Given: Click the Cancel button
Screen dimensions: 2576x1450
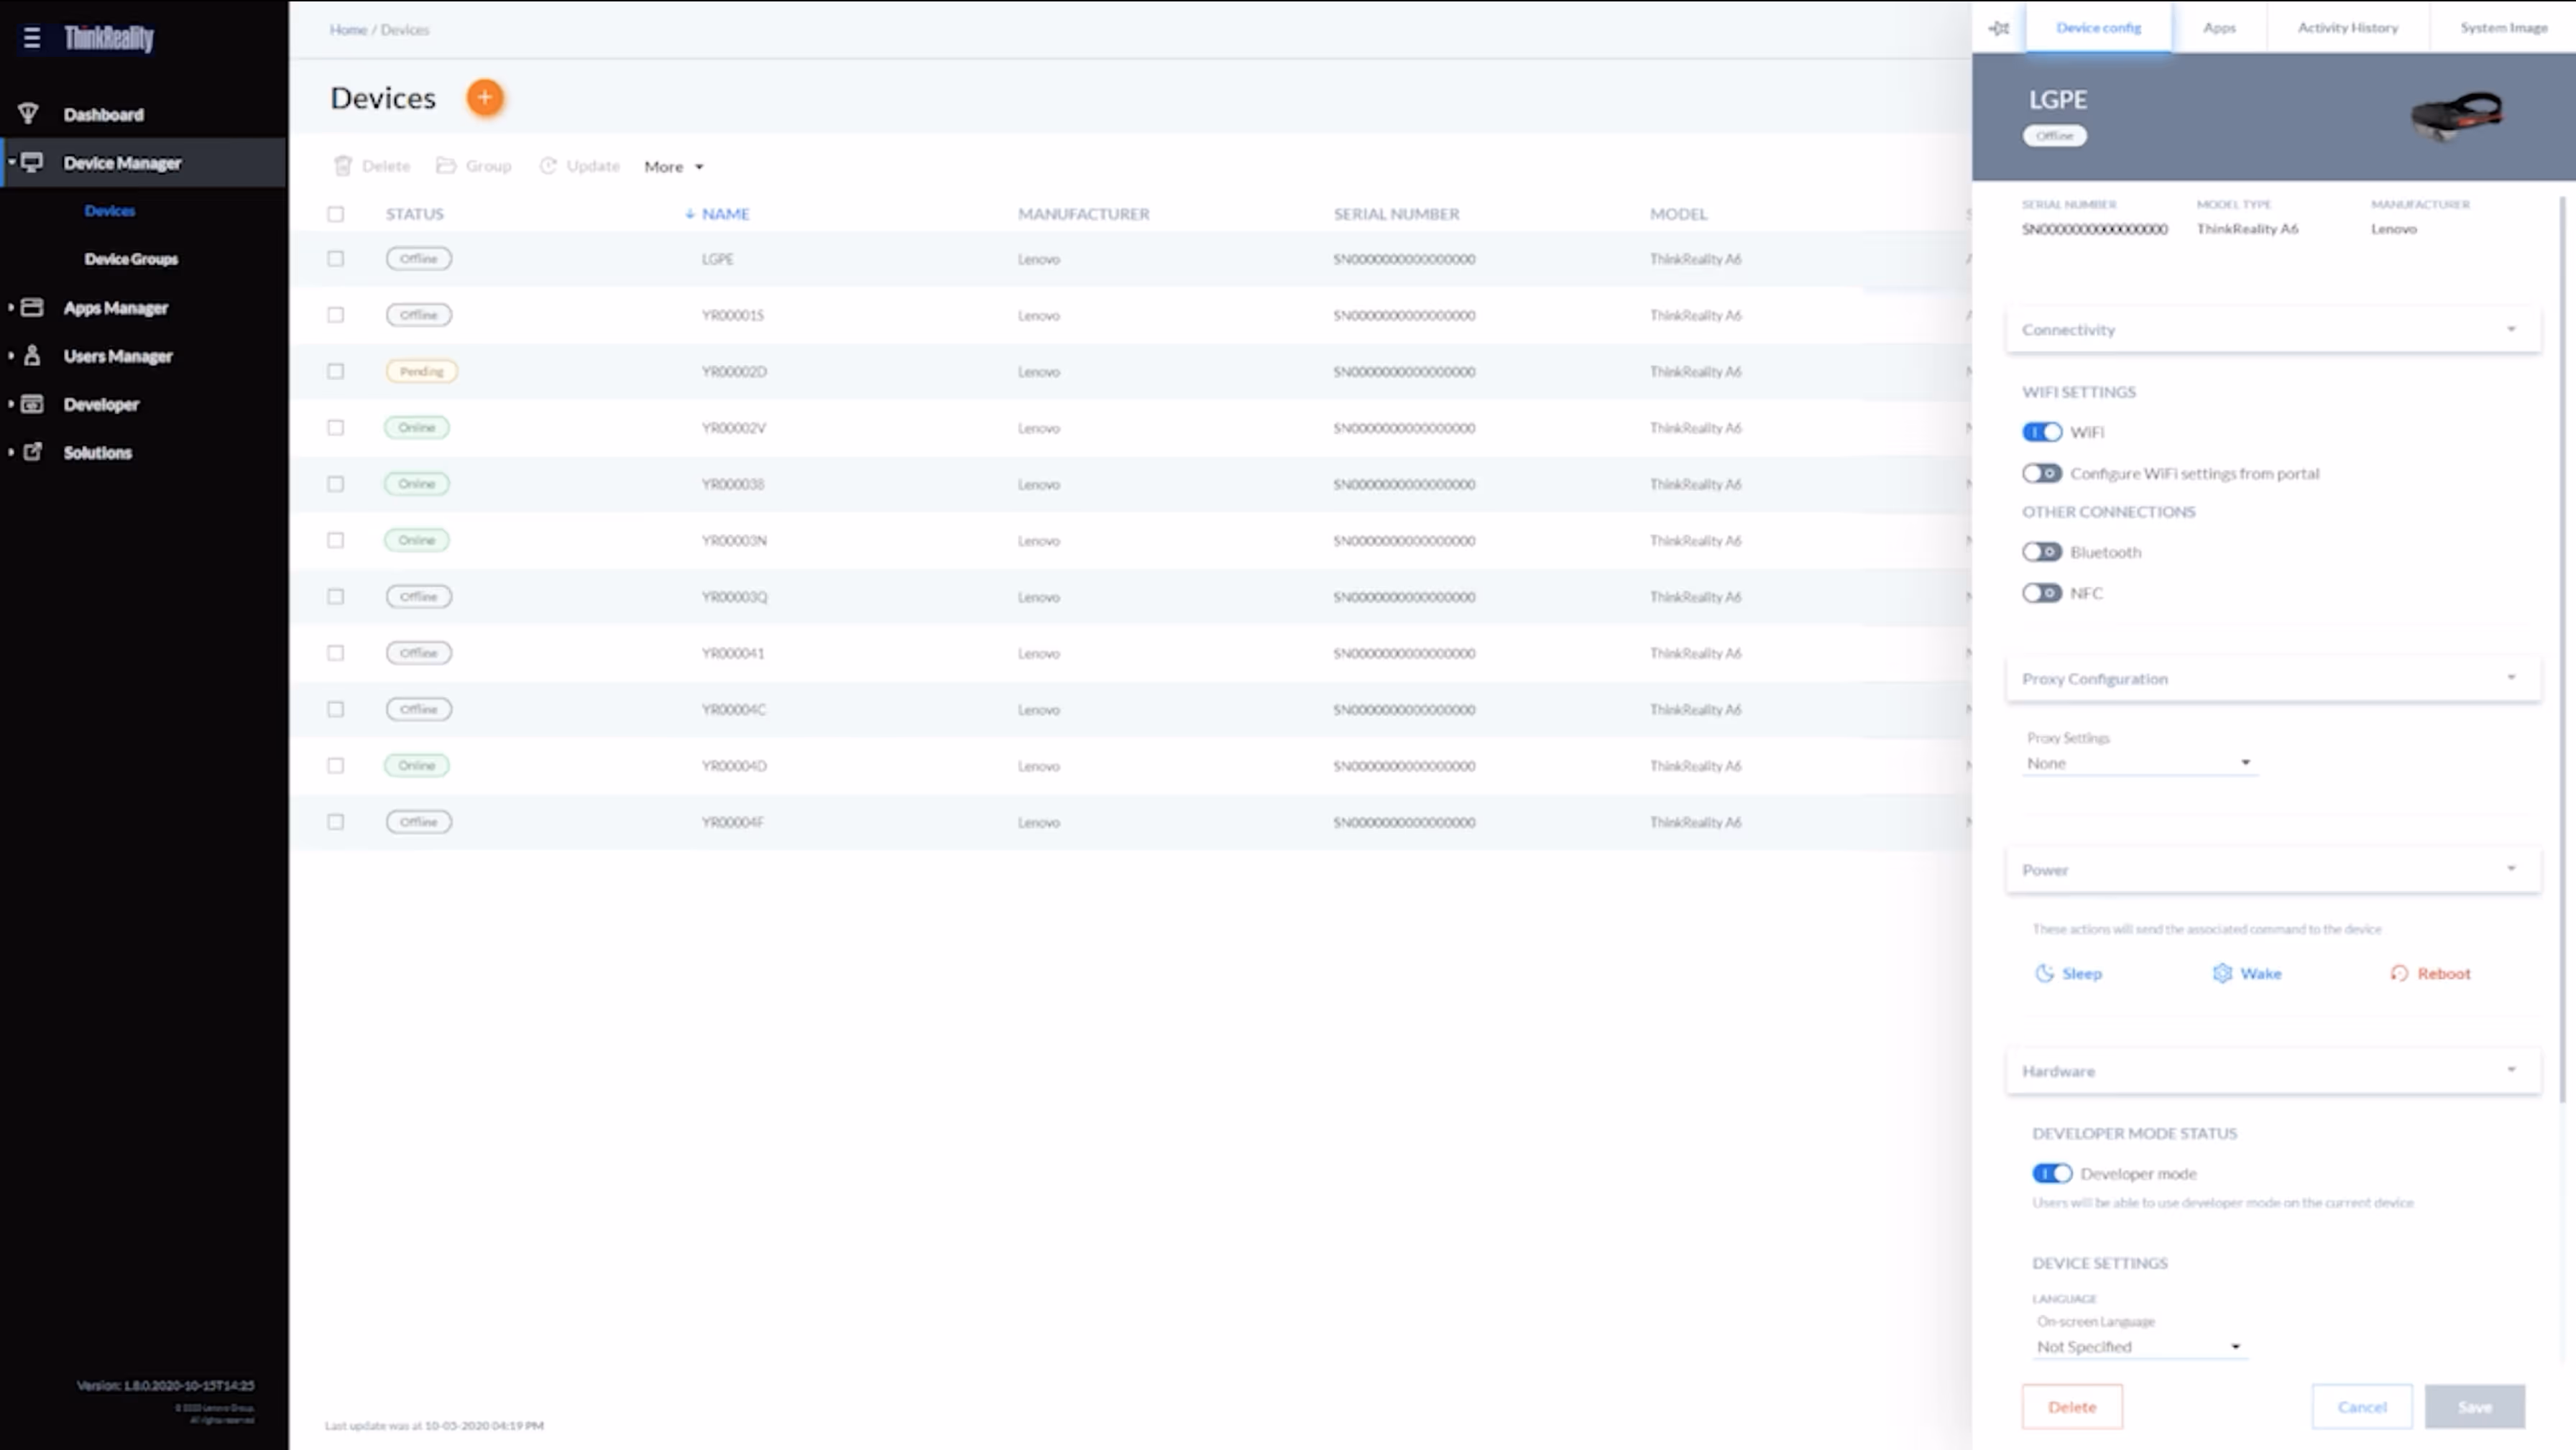Looking at the screenshot, I should click(2361, 1407).
